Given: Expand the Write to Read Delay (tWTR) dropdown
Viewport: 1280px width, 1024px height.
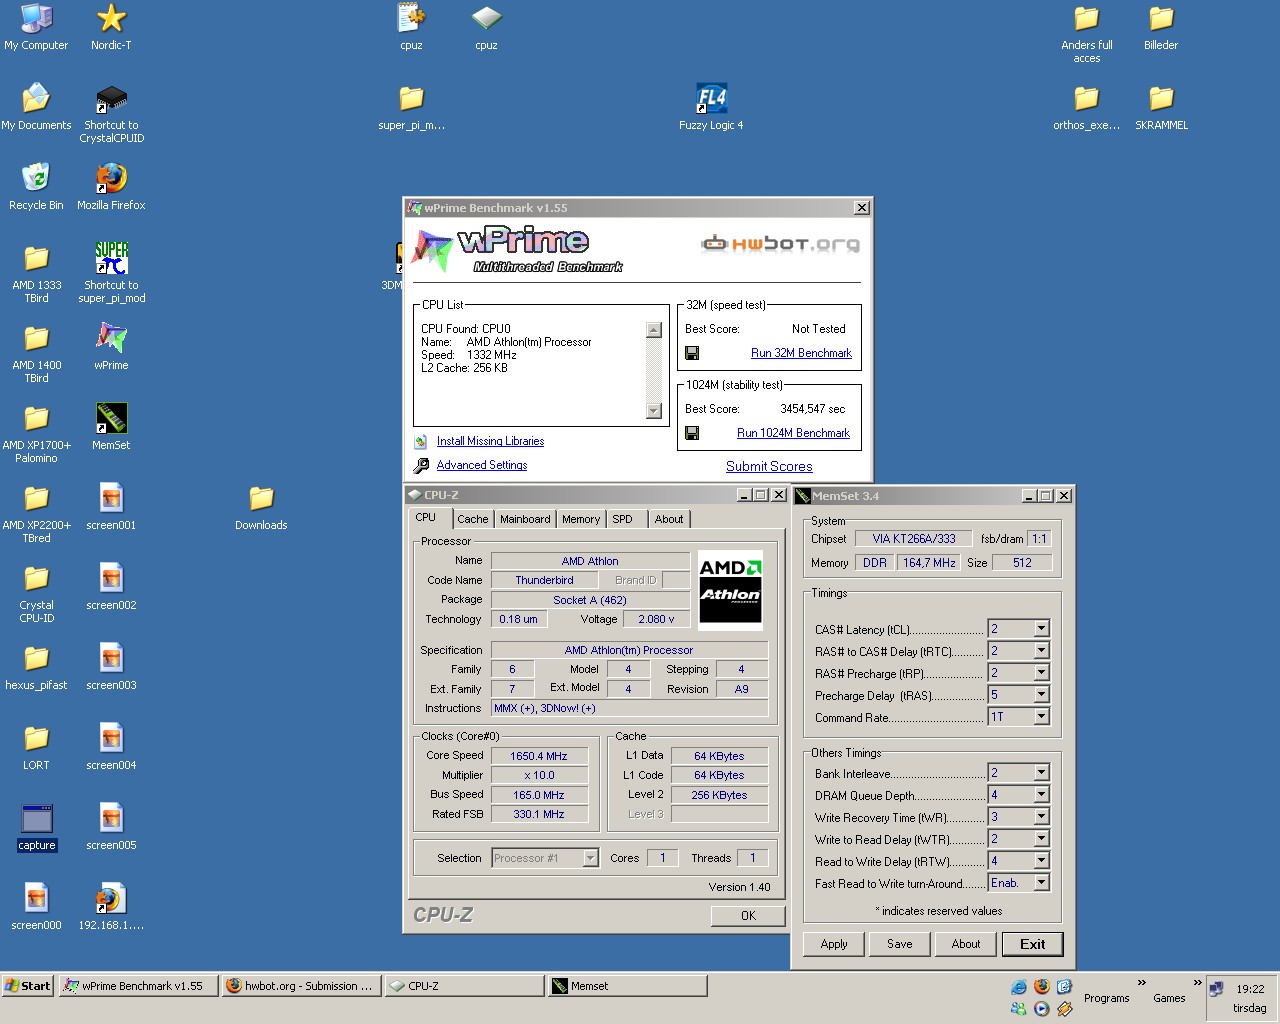Looking at the screenshot, I should pos(1041,839).
